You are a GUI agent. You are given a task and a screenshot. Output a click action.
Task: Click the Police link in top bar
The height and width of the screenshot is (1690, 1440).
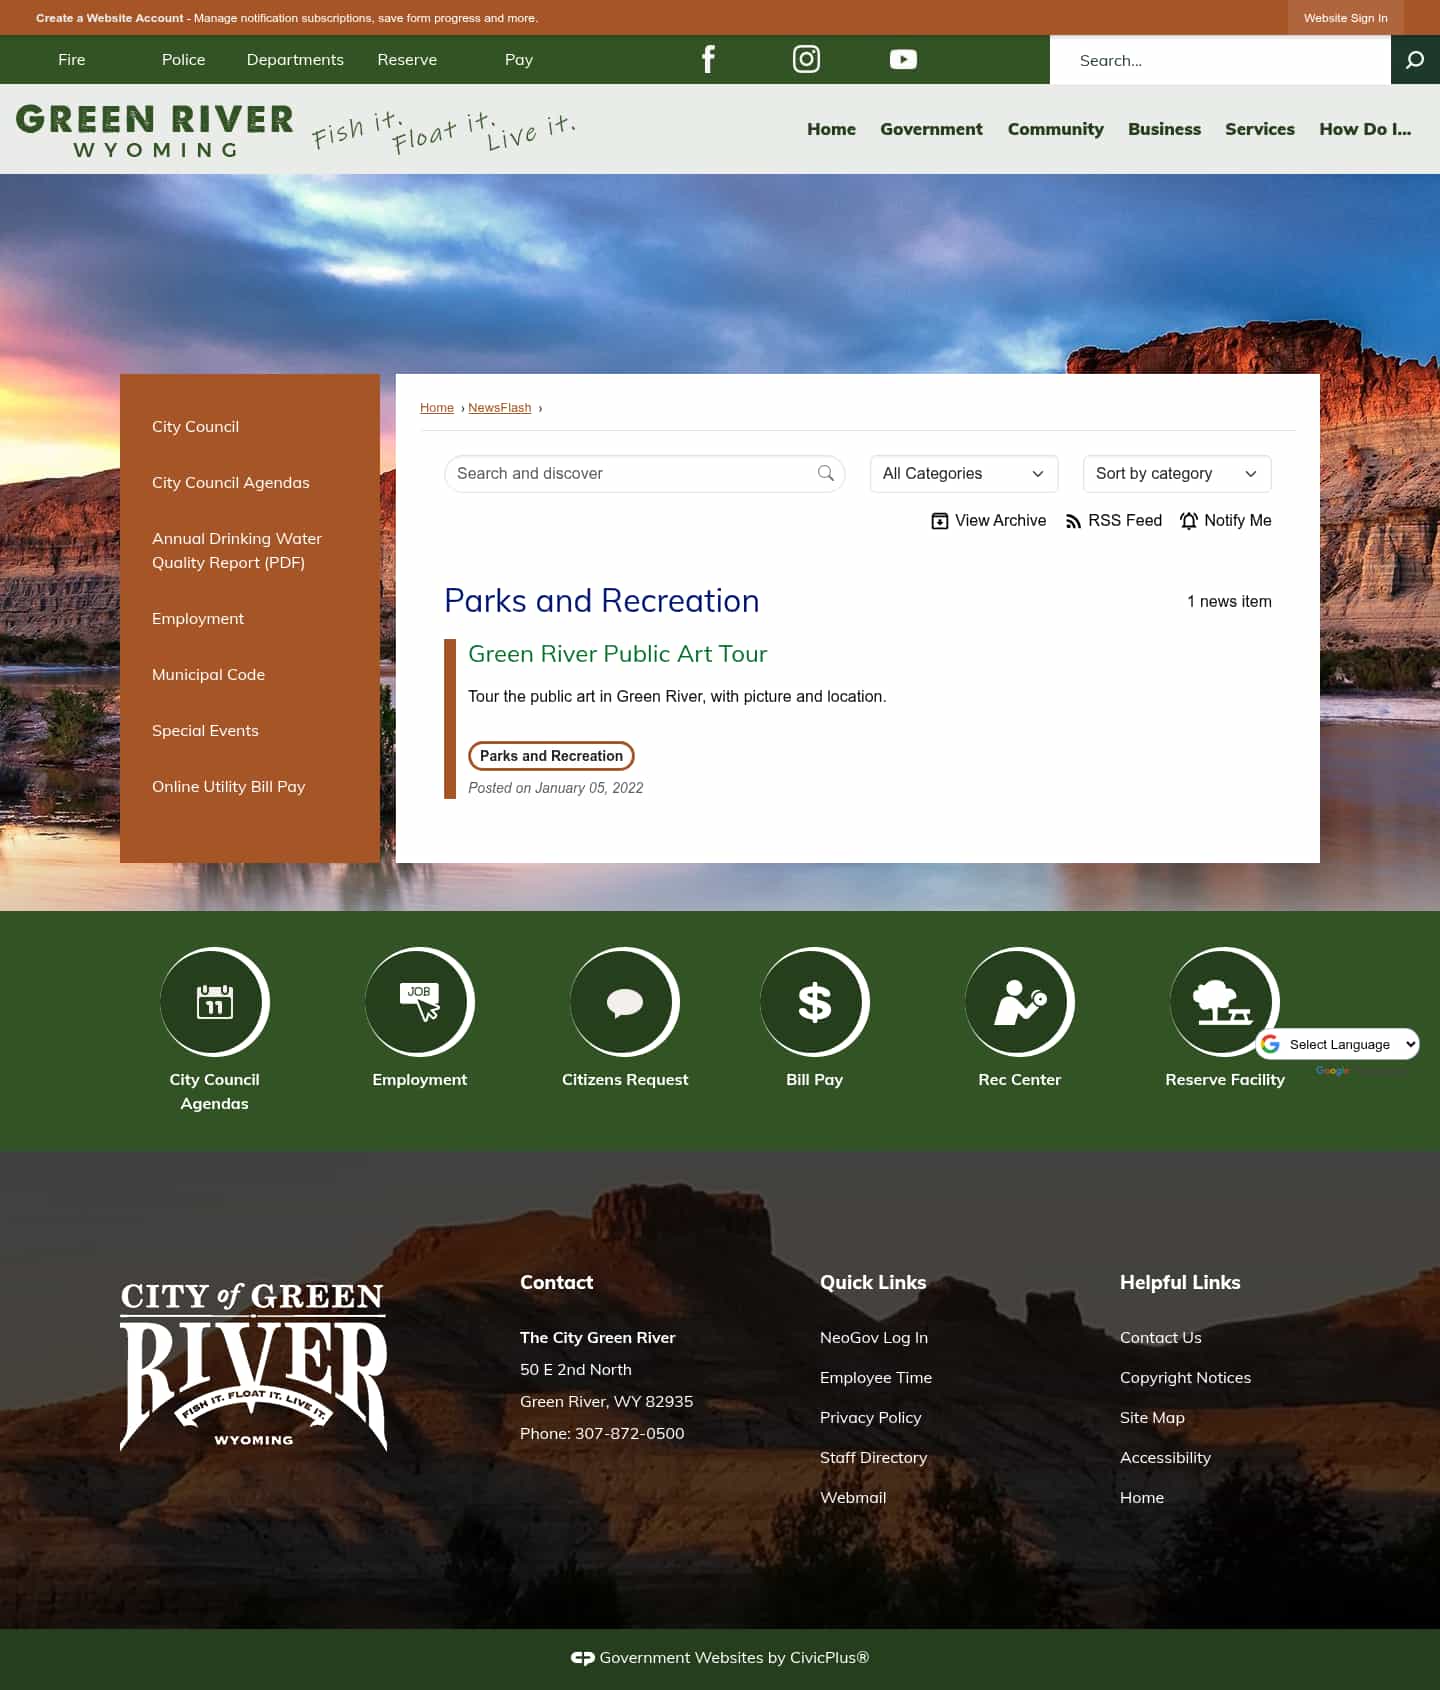point(183,60)
